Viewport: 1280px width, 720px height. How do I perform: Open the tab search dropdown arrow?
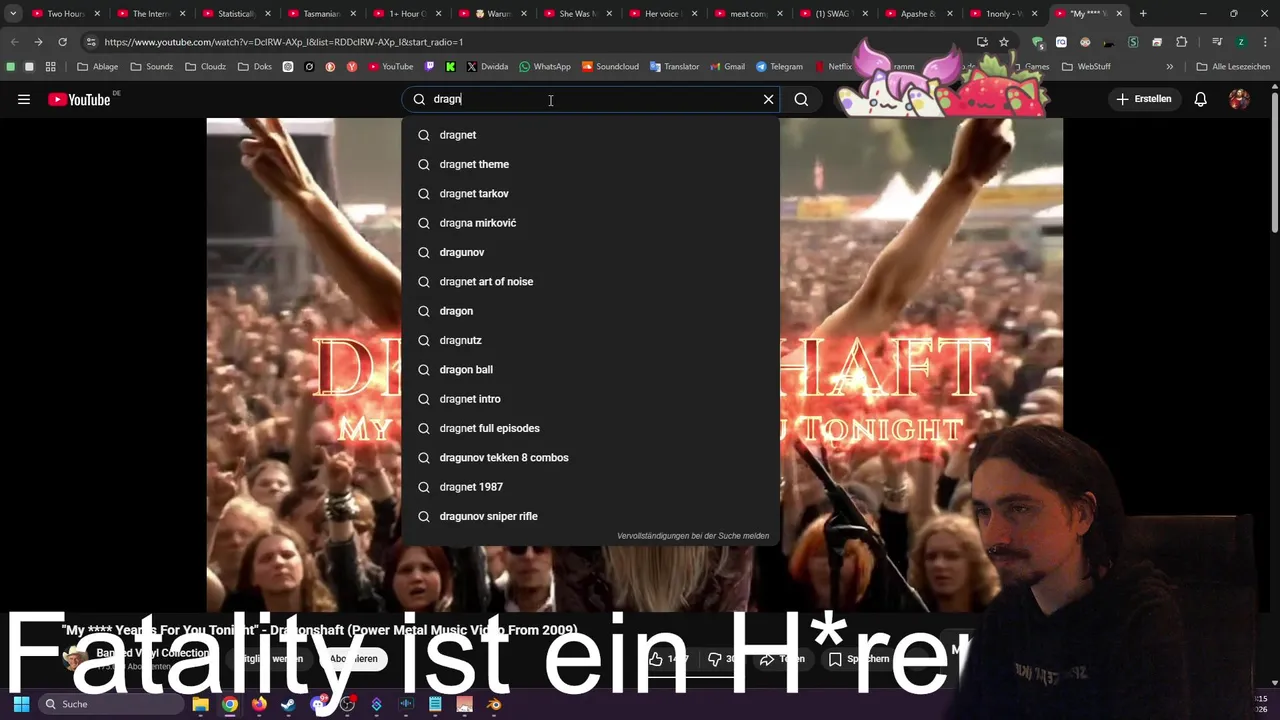(13, 14)
